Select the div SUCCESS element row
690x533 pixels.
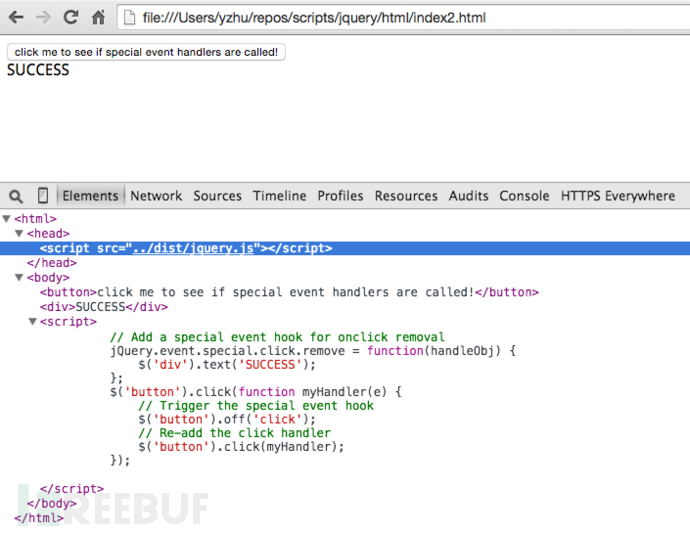click(x=104, y=307)
